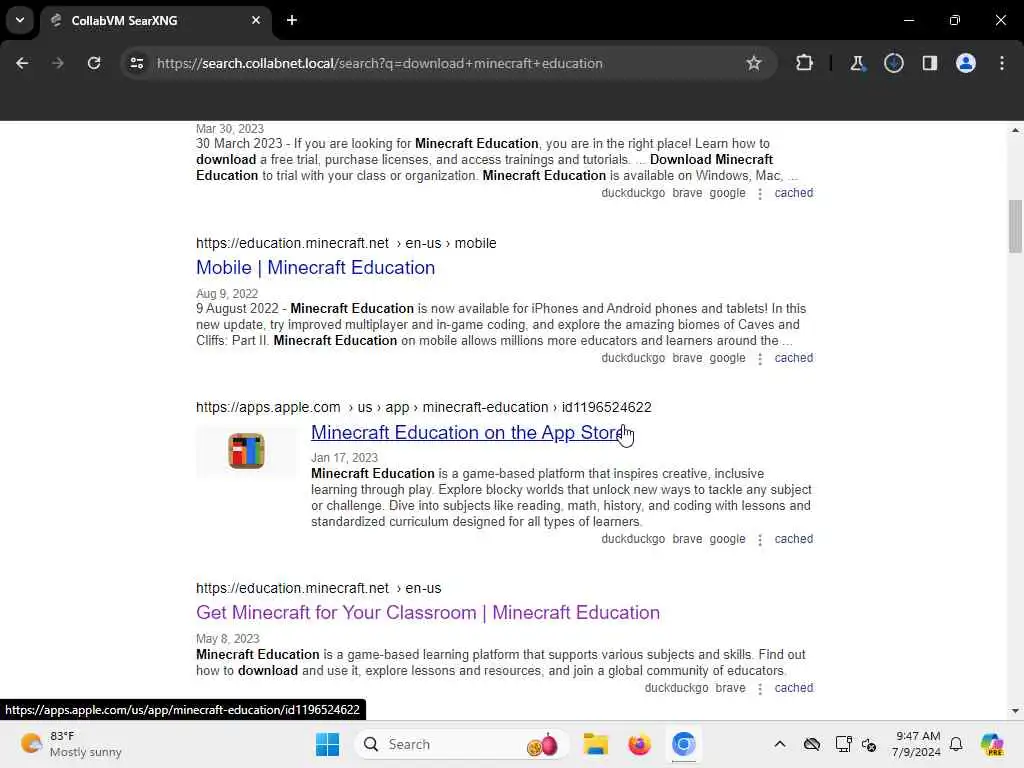The width and height of the screenshot is (1024, 768).
Task: Open File Explorer from taskbar
Action: click(x=596, y=744)
